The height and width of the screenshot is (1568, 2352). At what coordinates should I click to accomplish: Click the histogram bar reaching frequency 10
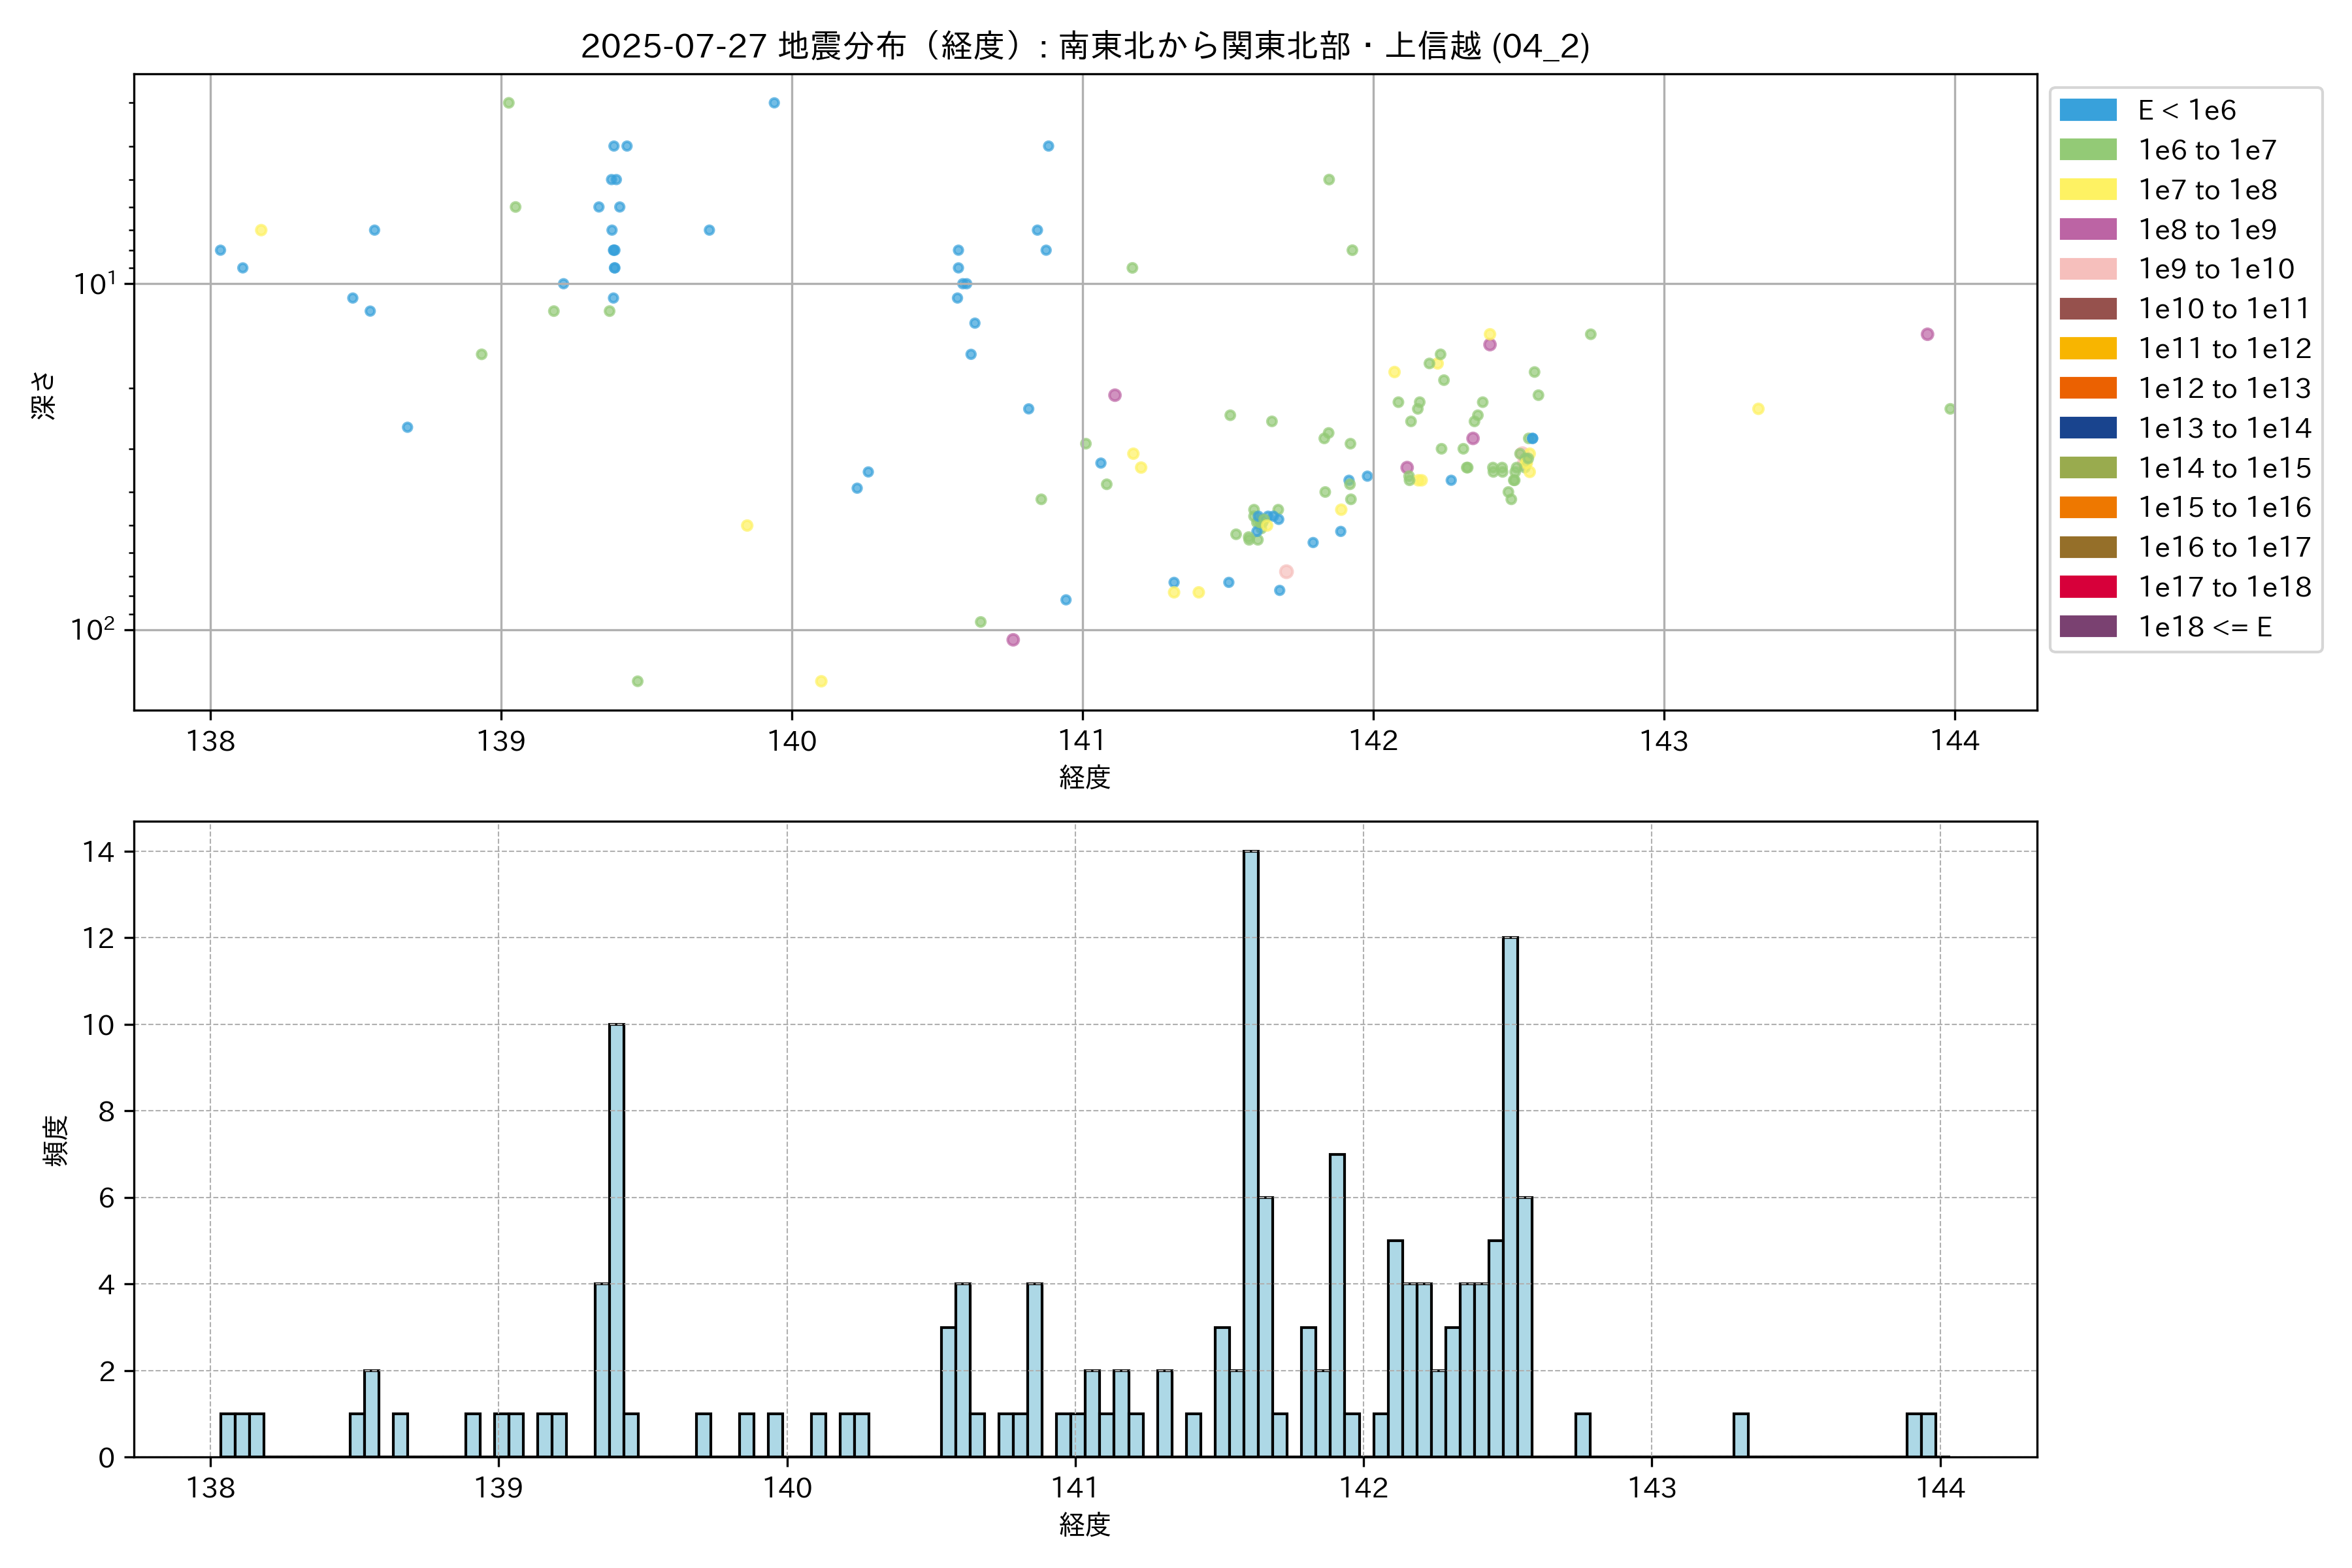(x=616, y=1240)
